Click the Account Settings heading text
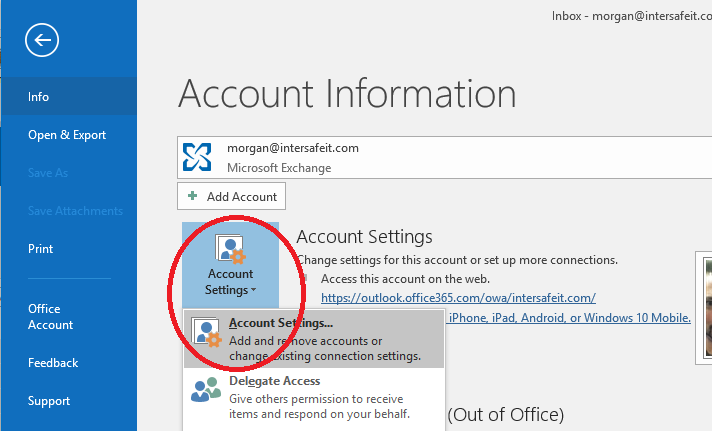The height and width of the screenshot is (431, 712). (364, 237)
